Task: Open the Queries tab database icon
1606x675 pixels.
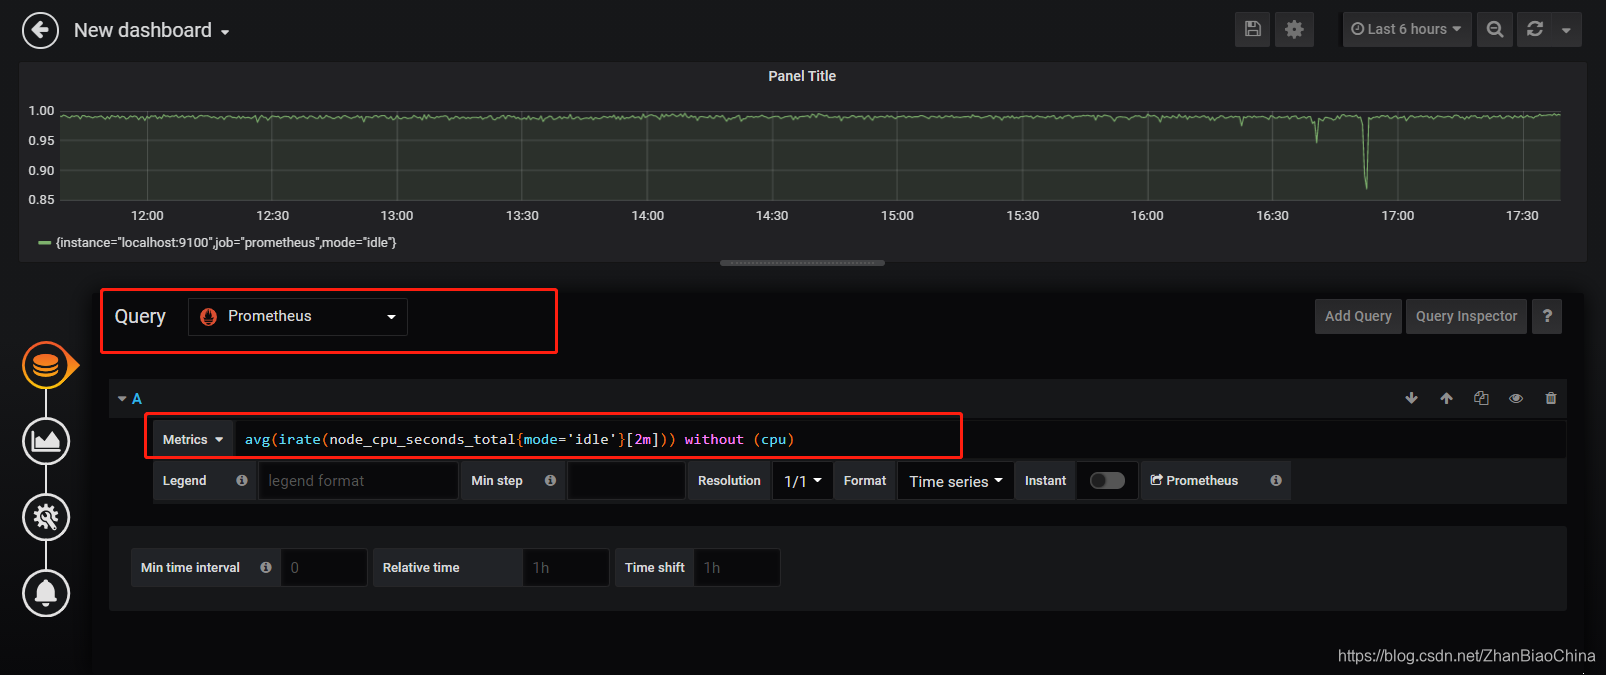Action: click(x=46, y=365)
